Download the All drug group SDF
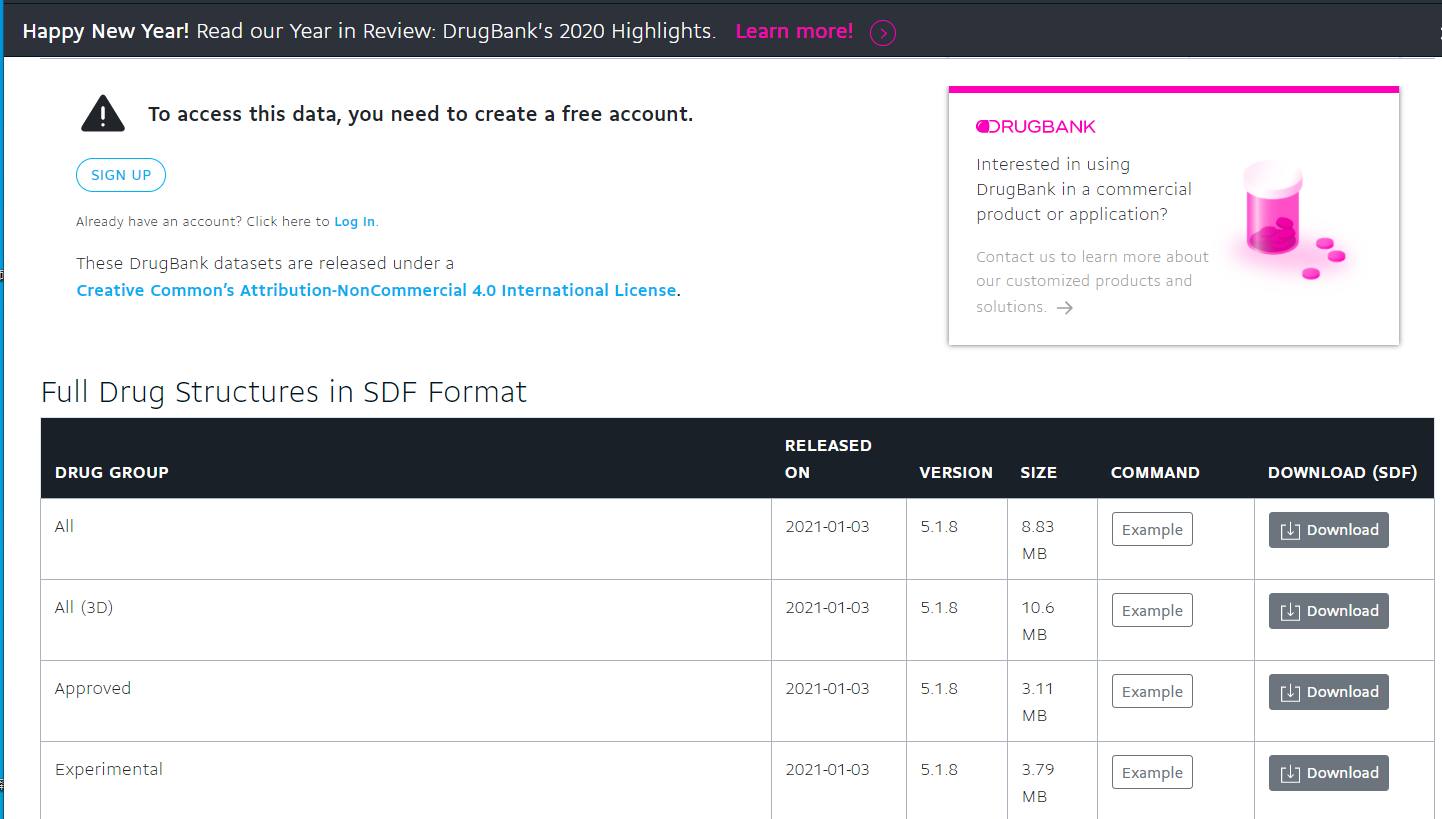The height and width of the screenshot is (819, 1442). (1328, 530)
